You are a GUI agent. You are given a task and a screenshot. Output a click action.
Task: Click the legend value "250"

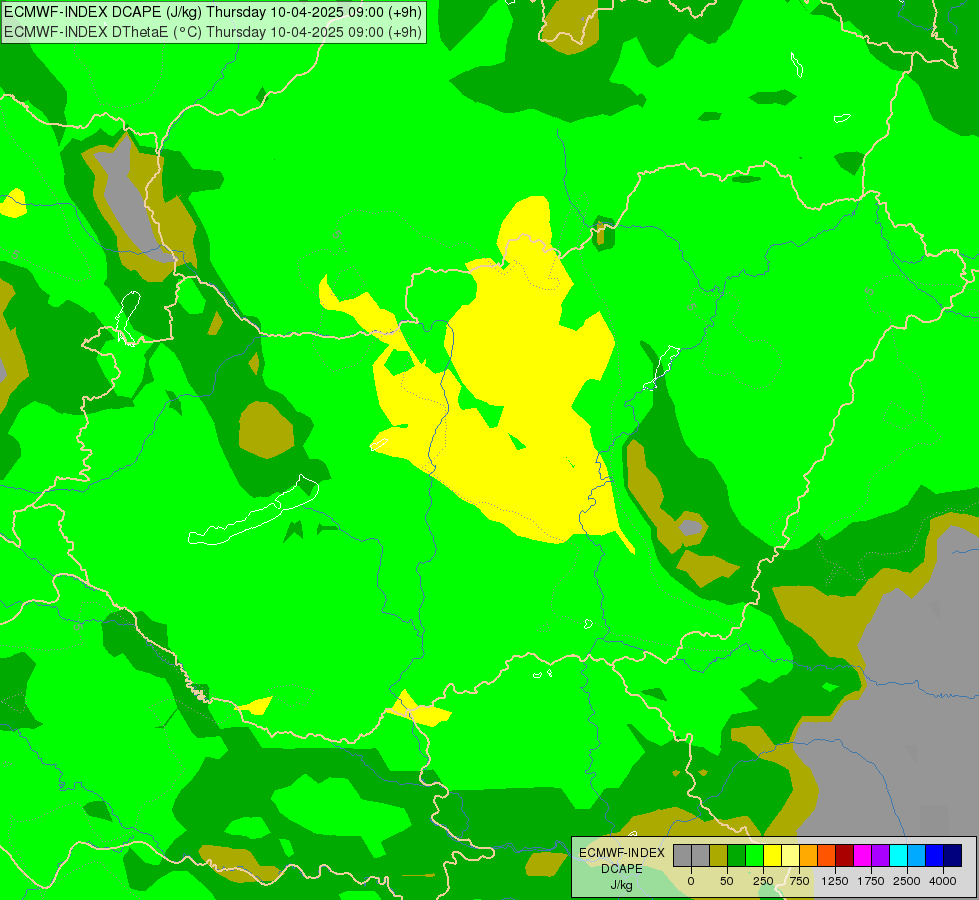coord(763,881)
